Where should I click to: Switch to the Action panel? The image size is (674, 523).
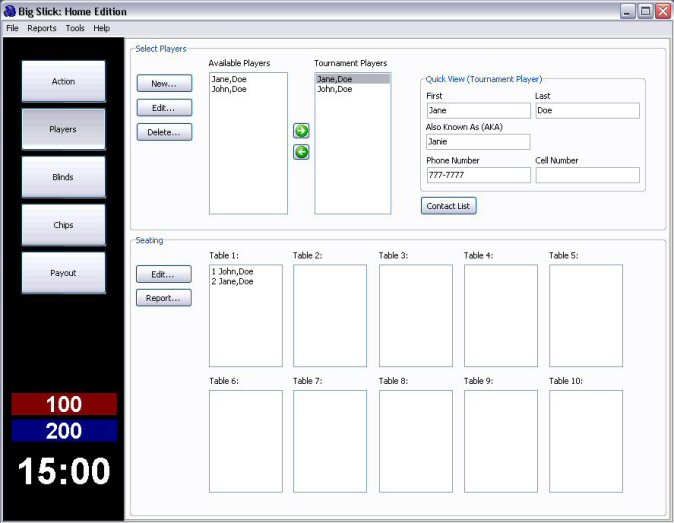pyautogui.click(x=64, y=82)
